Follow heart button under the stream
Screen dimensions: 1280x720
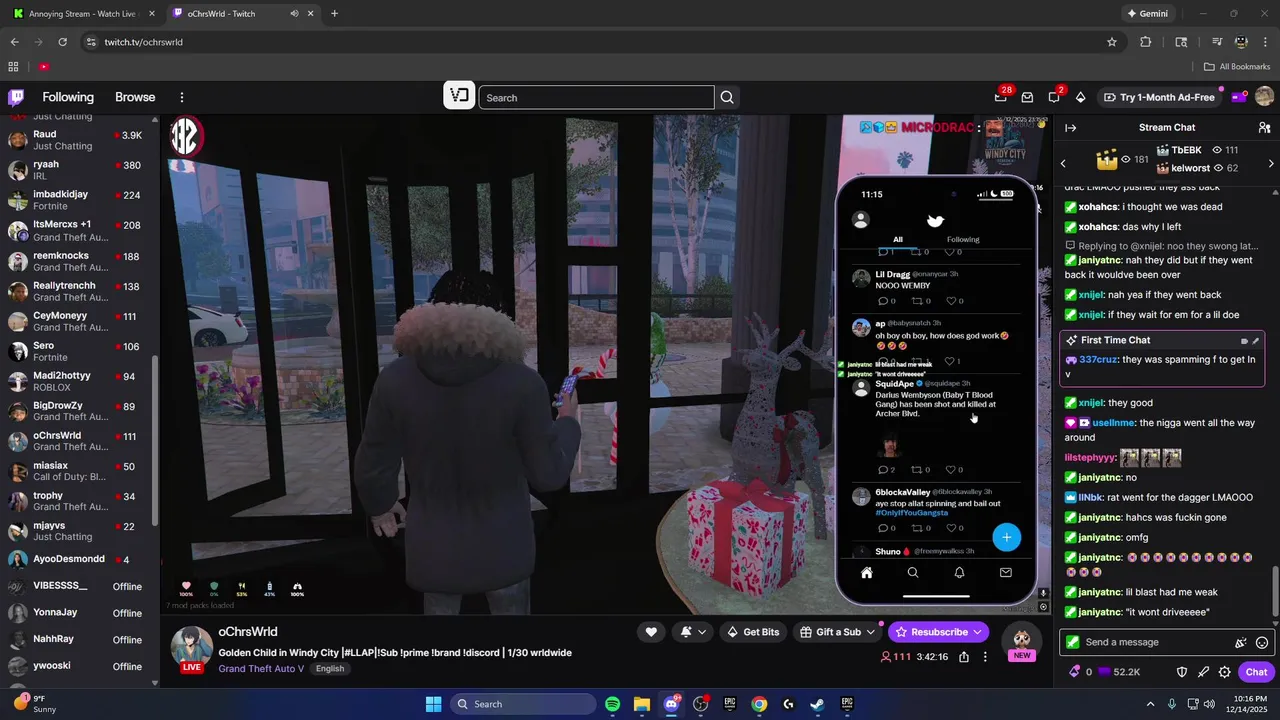tap(651, 632)
